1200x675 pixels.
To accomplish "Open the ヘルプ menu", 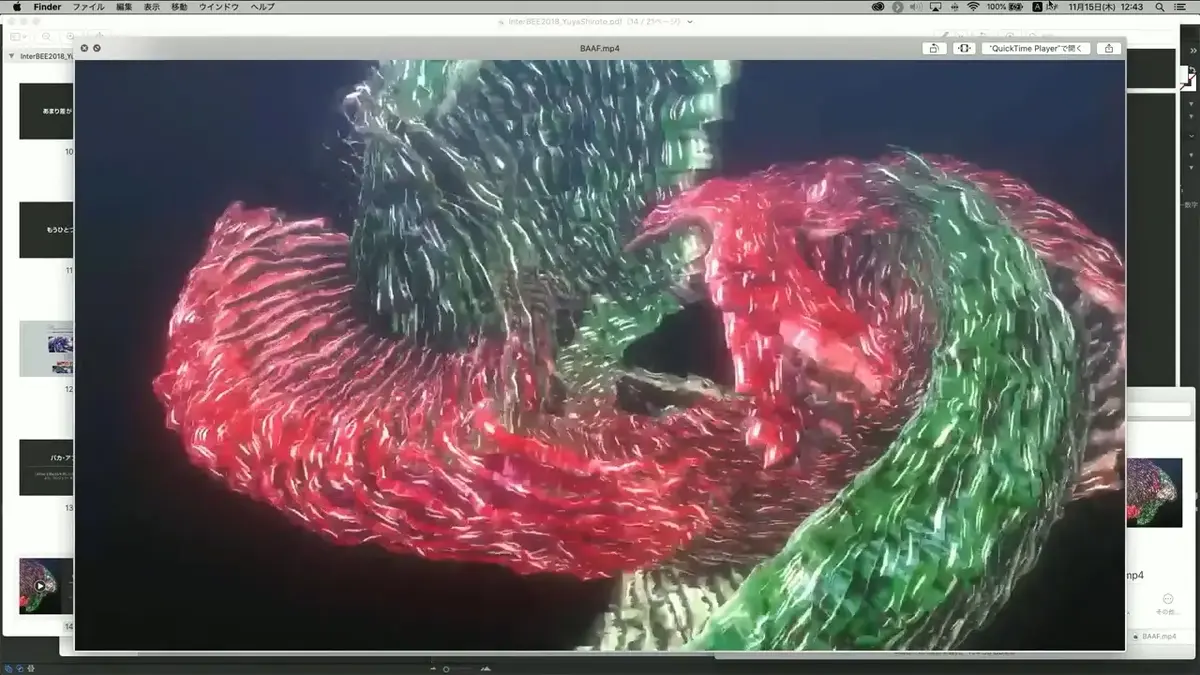I will [262, 7].
